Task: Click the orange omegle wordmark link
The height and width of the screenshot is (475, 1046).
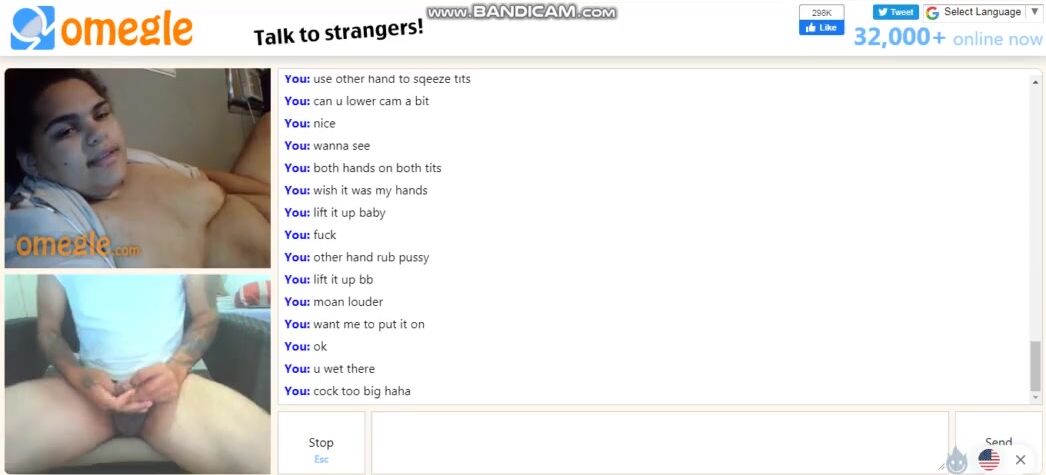Action: pyautogui.click(x=127, y=28)
